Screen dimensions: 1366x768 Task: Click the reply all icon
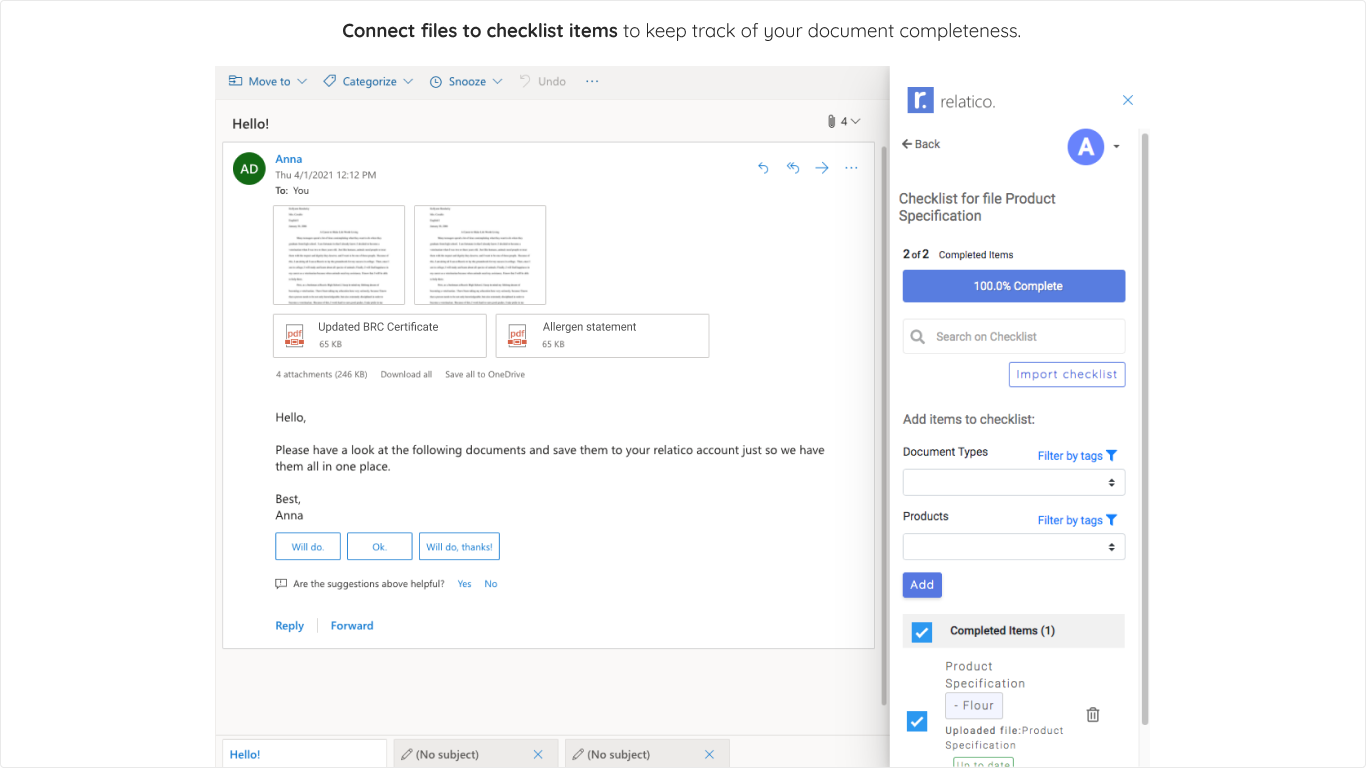tap(793, 168)
